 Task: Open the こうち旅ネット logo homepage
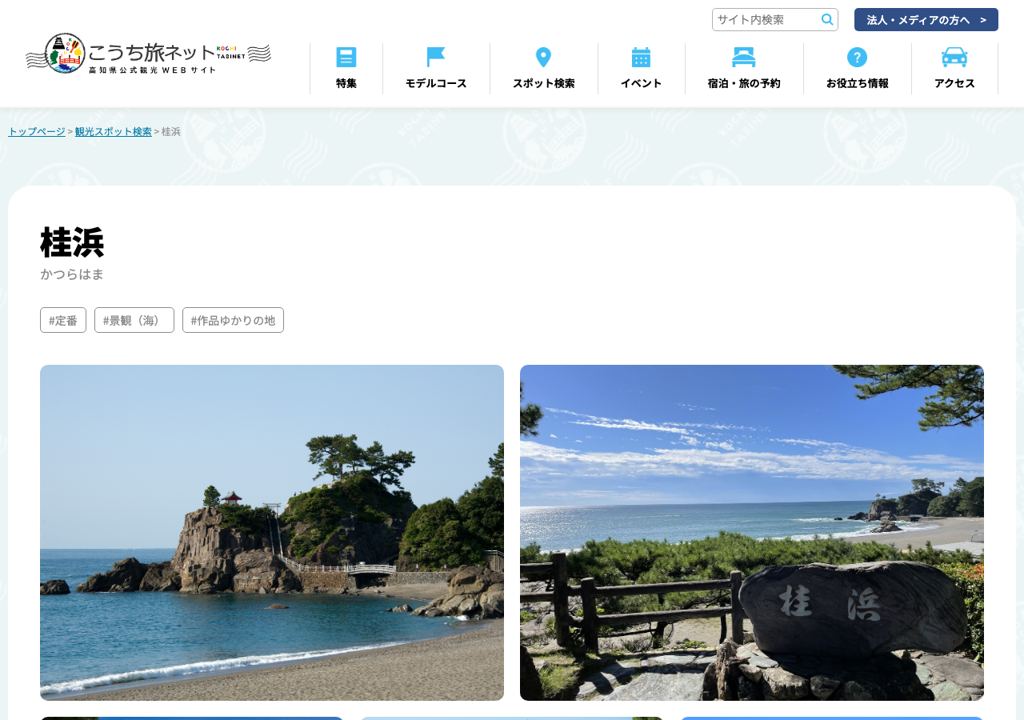pos(148,54)
